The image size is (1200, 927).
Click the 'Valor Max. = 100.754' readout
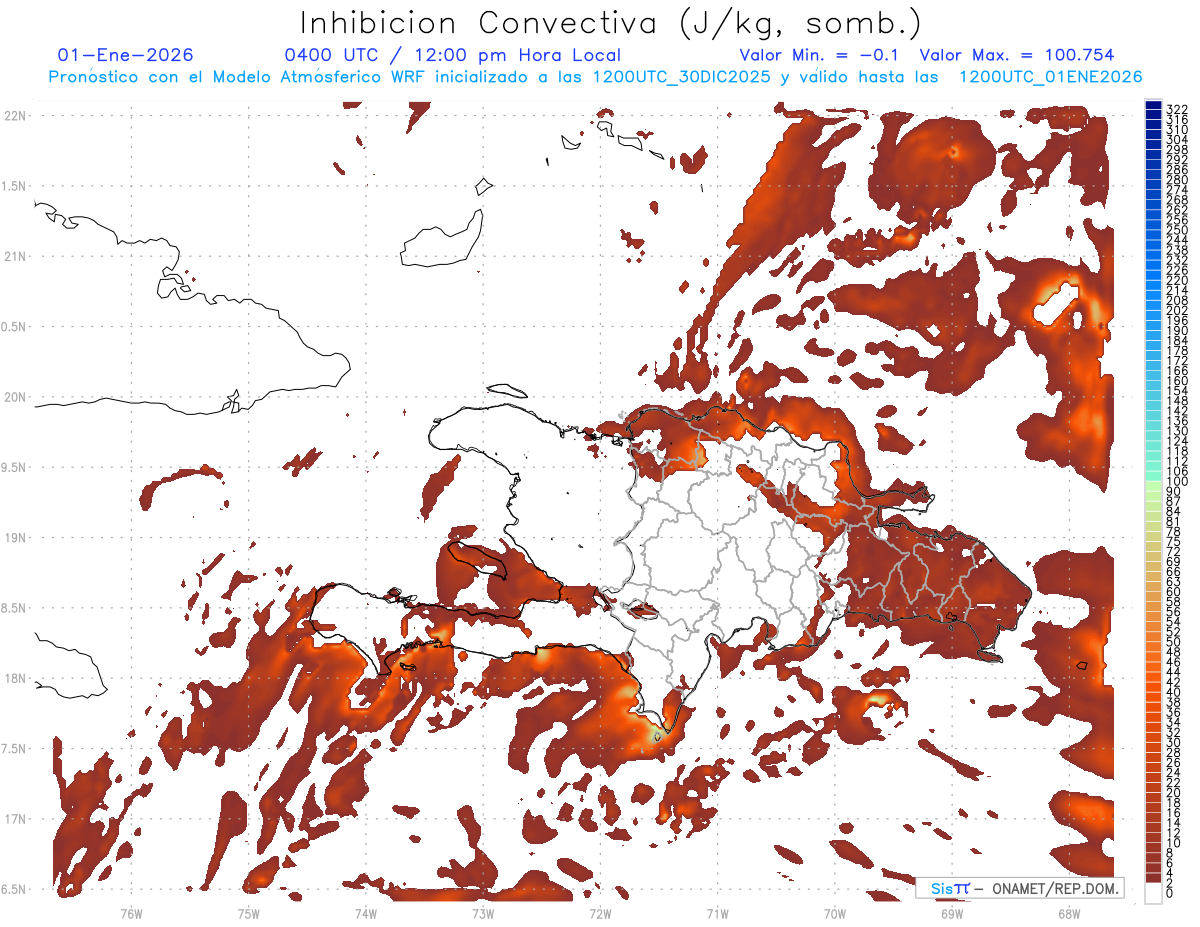[1016, 55]
